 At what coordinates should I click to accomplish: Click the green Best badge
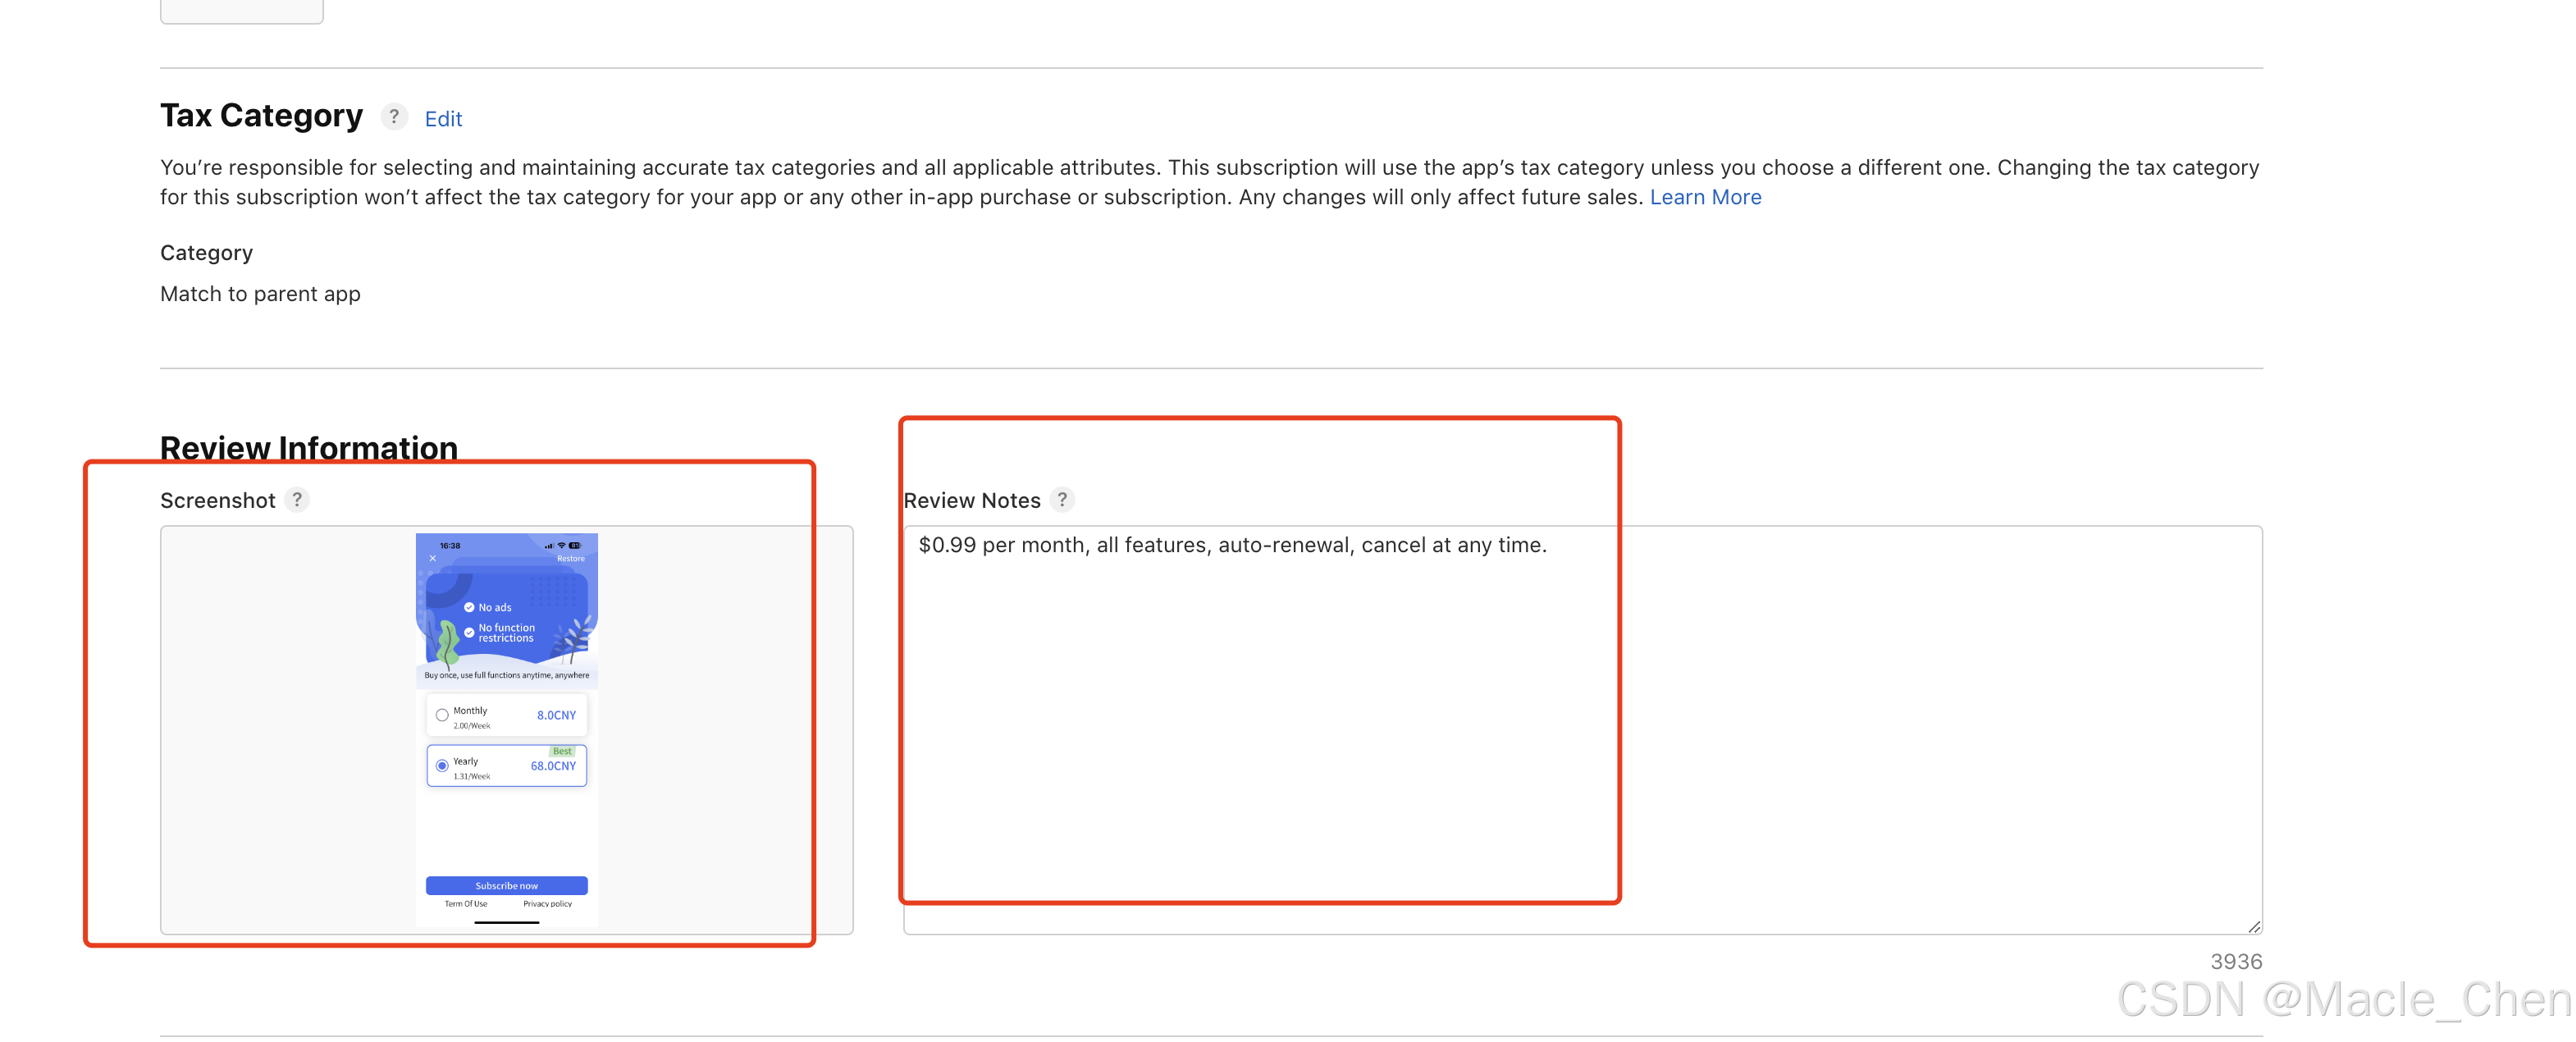pos(562,751)
